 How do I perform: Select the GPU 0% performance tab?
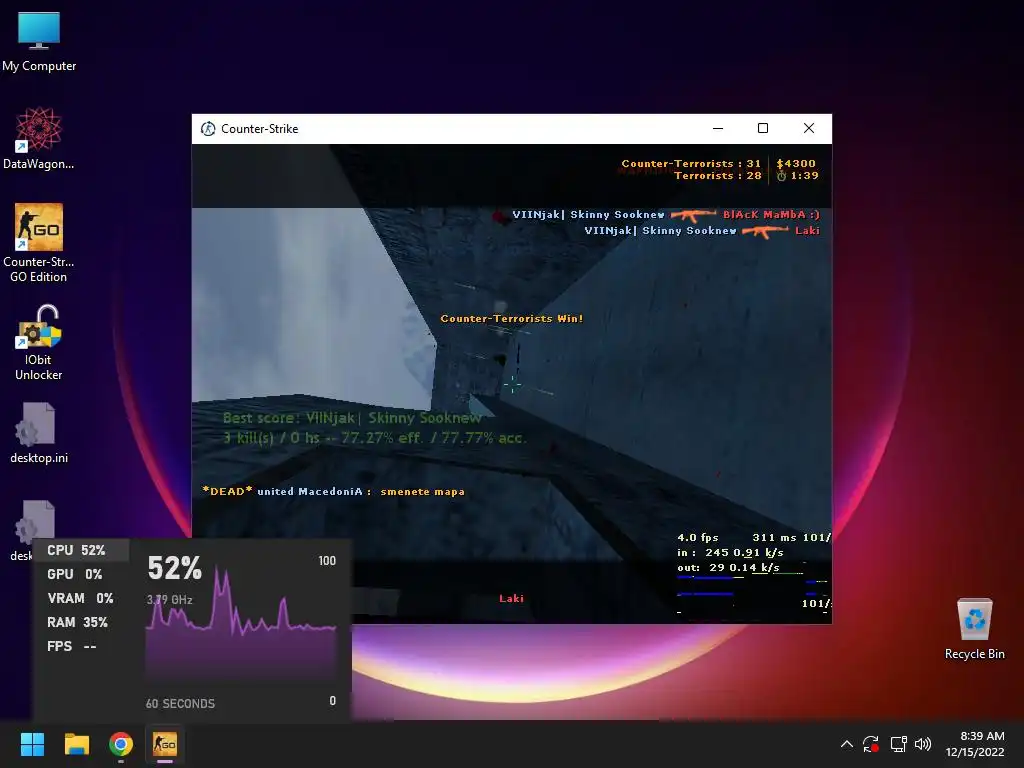point(81,574)
